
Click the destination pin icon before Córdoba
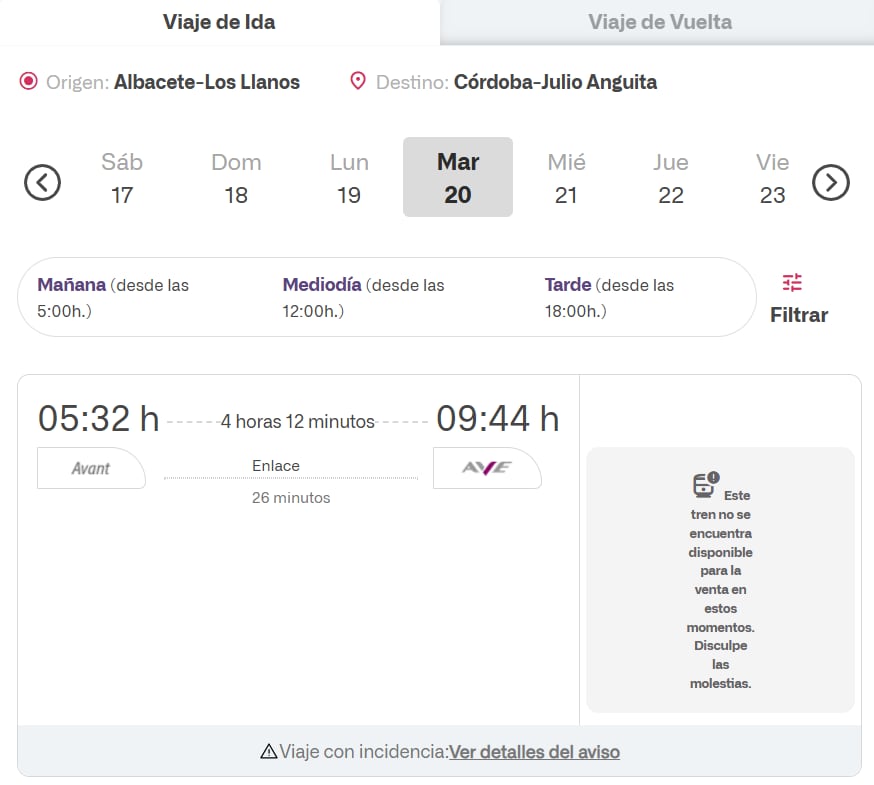pyautogui.click(x=357, y=81)
